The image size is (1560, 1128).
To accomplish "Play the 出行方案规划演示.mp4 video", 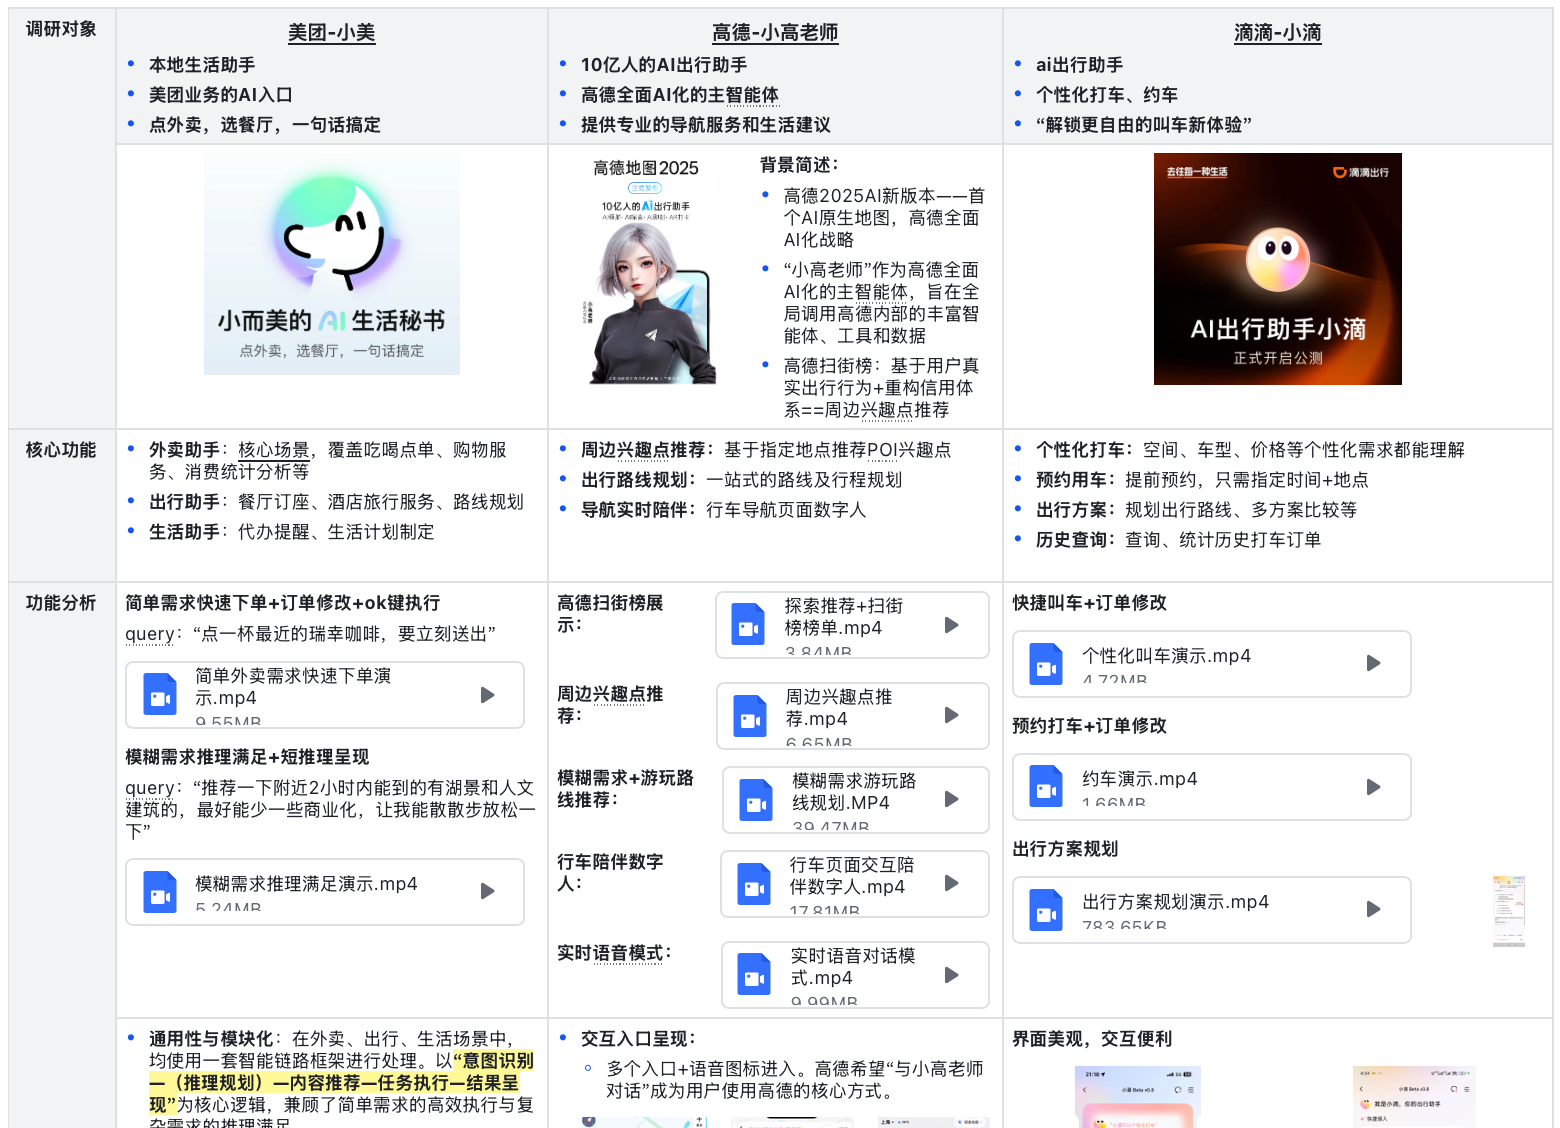I will click(1374, 909).
